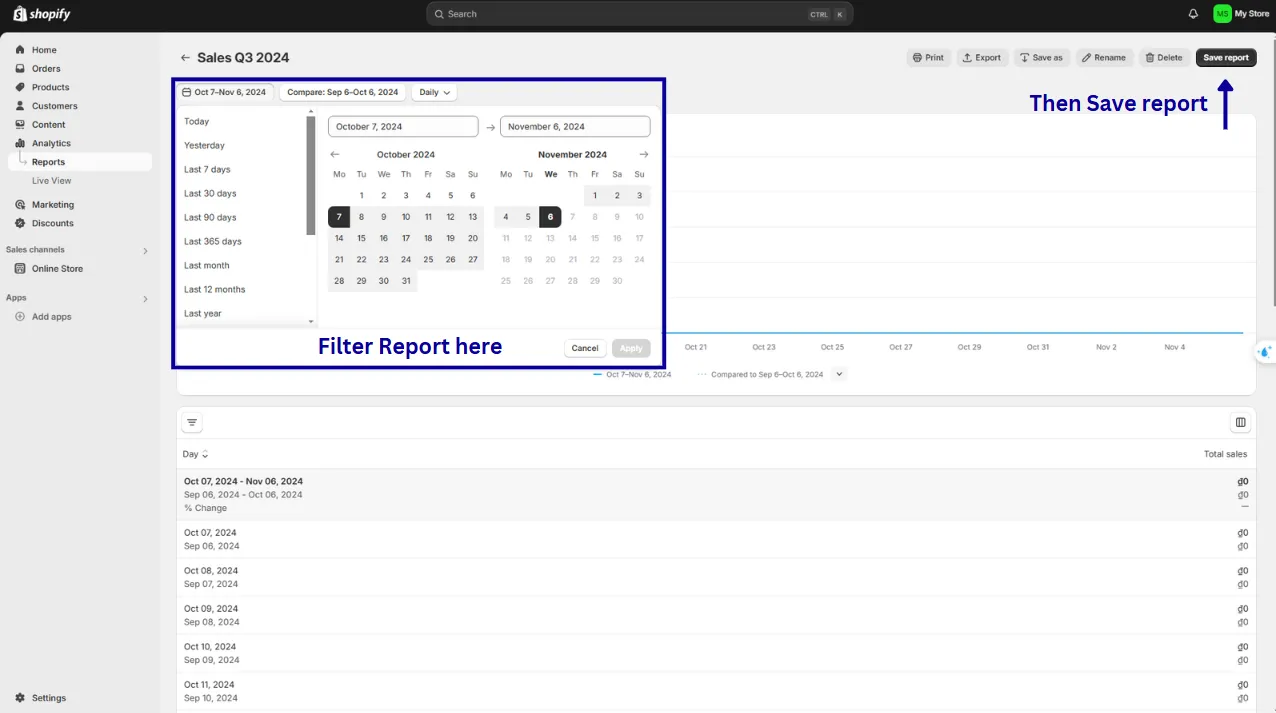The width and height of the screenshot is (1276, 713).
Task: Click the Discounts icon in the sidebar
Action: 20,223
